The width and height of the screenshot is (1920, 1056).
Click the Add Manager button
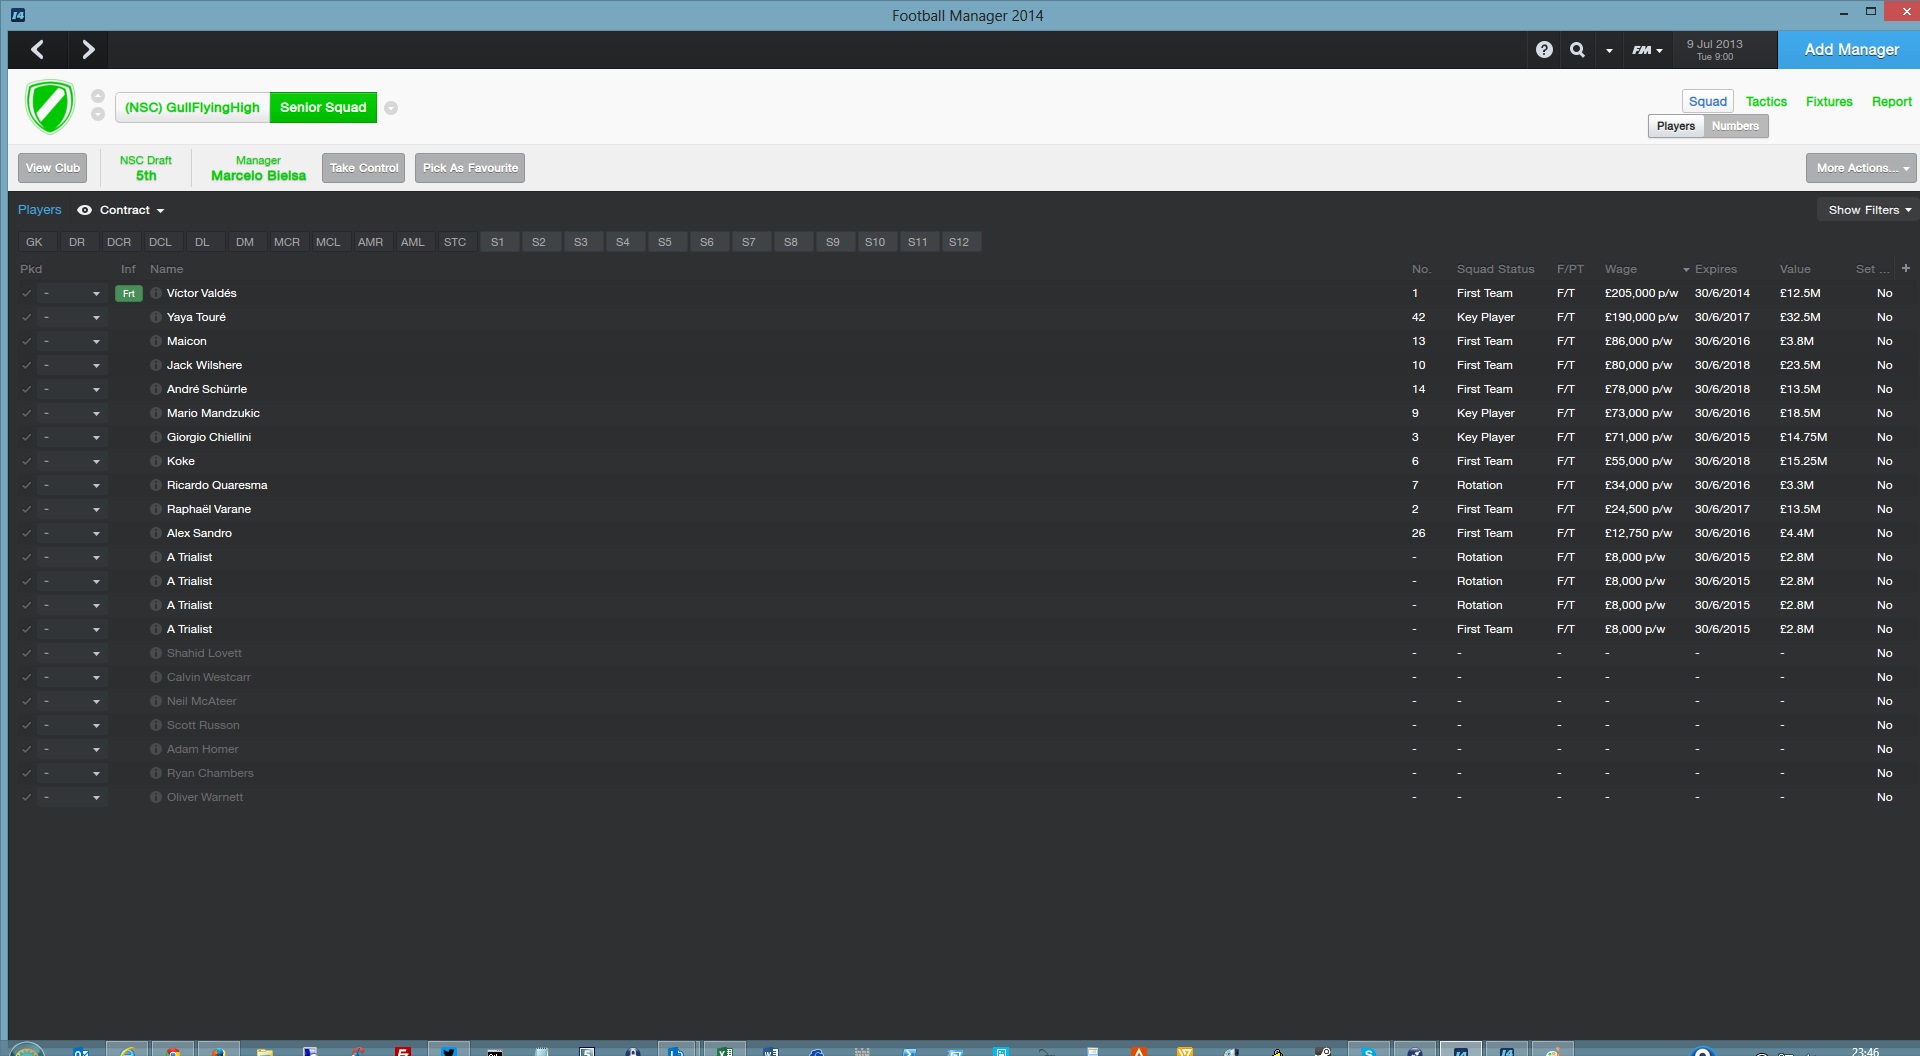tap(1851, 49)
